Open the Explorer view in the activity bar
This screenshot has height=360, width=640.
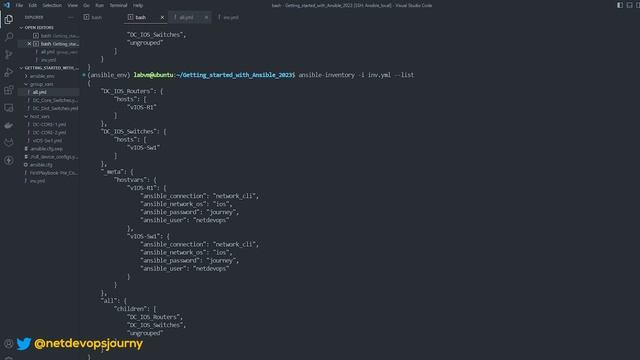pos(9,19)
